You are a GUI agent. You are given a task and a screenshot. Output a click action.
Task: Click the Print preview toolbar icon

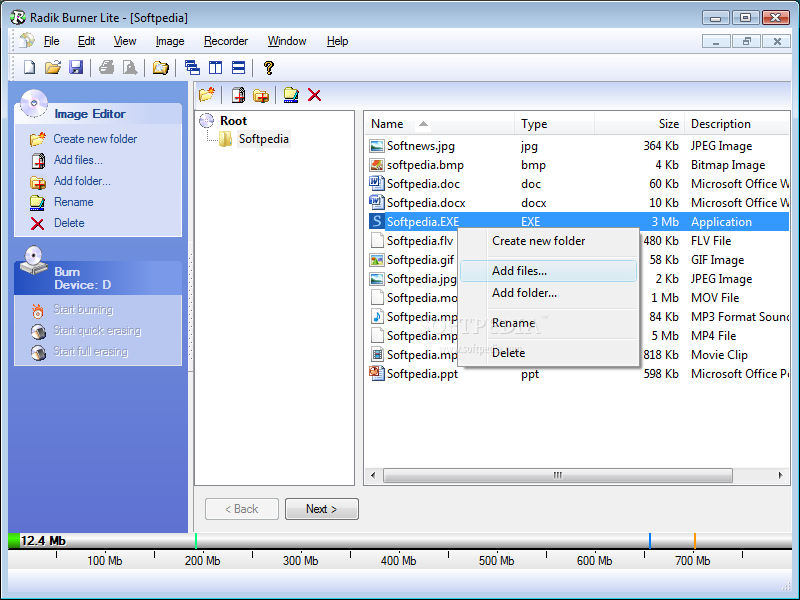coord(130,67)
